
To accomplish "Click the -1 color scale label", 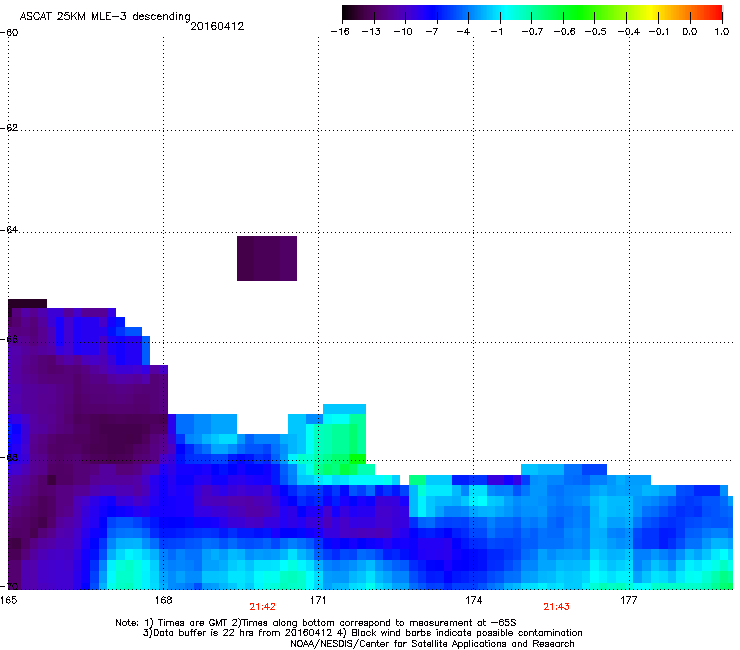I will (496, 32).
